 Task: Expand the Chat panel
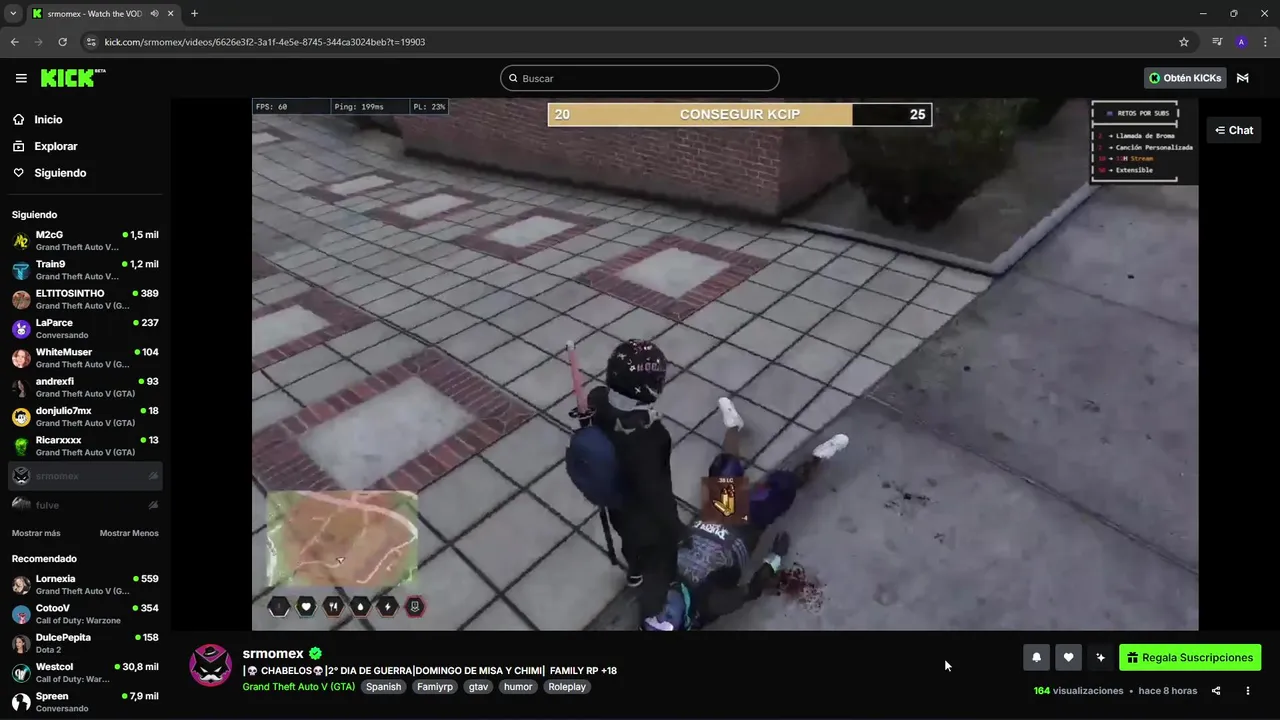[x=1234, y=130]
